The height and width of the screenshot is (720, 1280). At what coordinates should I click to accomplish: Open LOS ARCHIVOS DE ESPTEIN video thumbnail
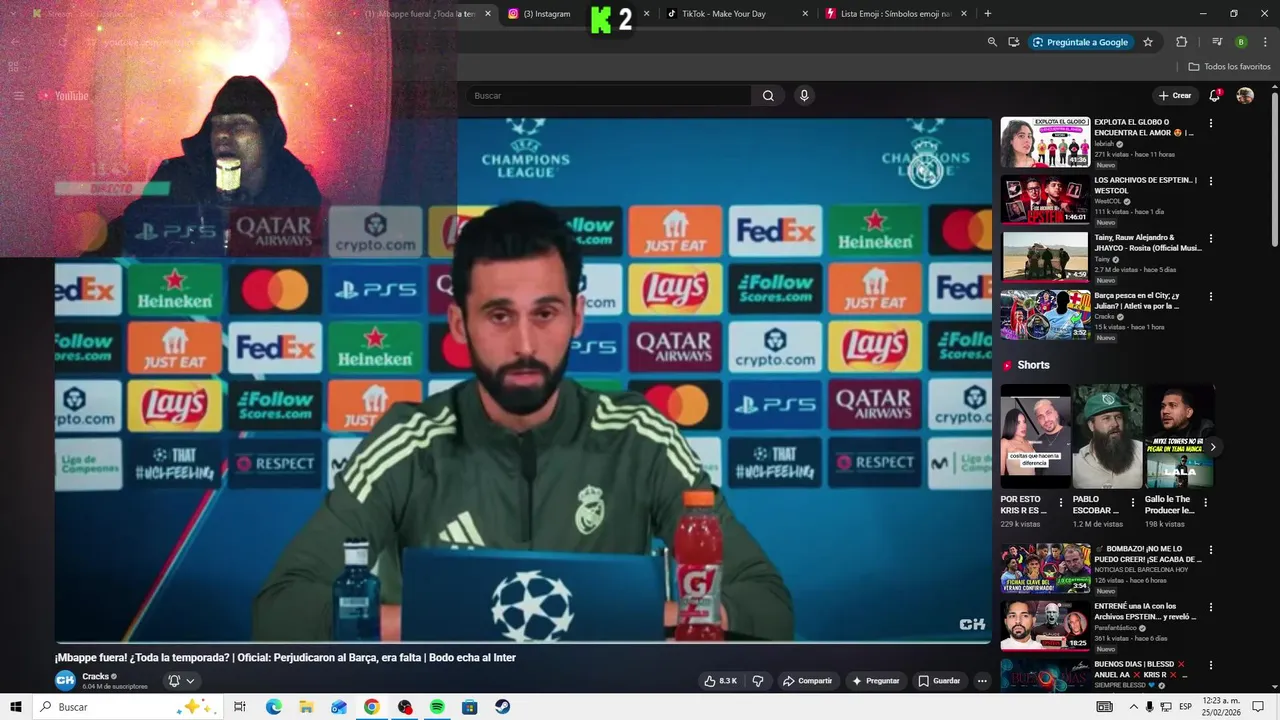coord(1045,200)
